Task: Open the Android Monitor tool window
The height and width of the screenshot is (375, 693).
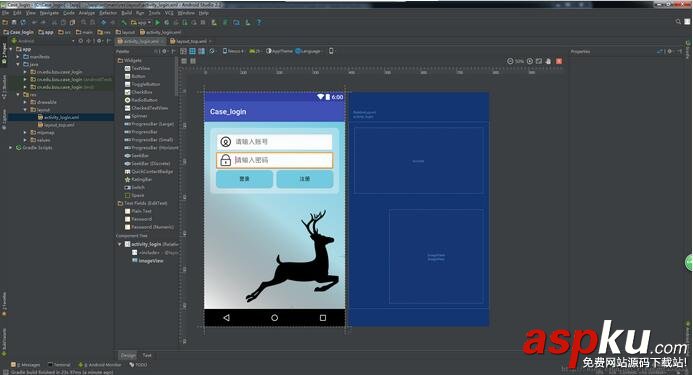Action: 100,365
